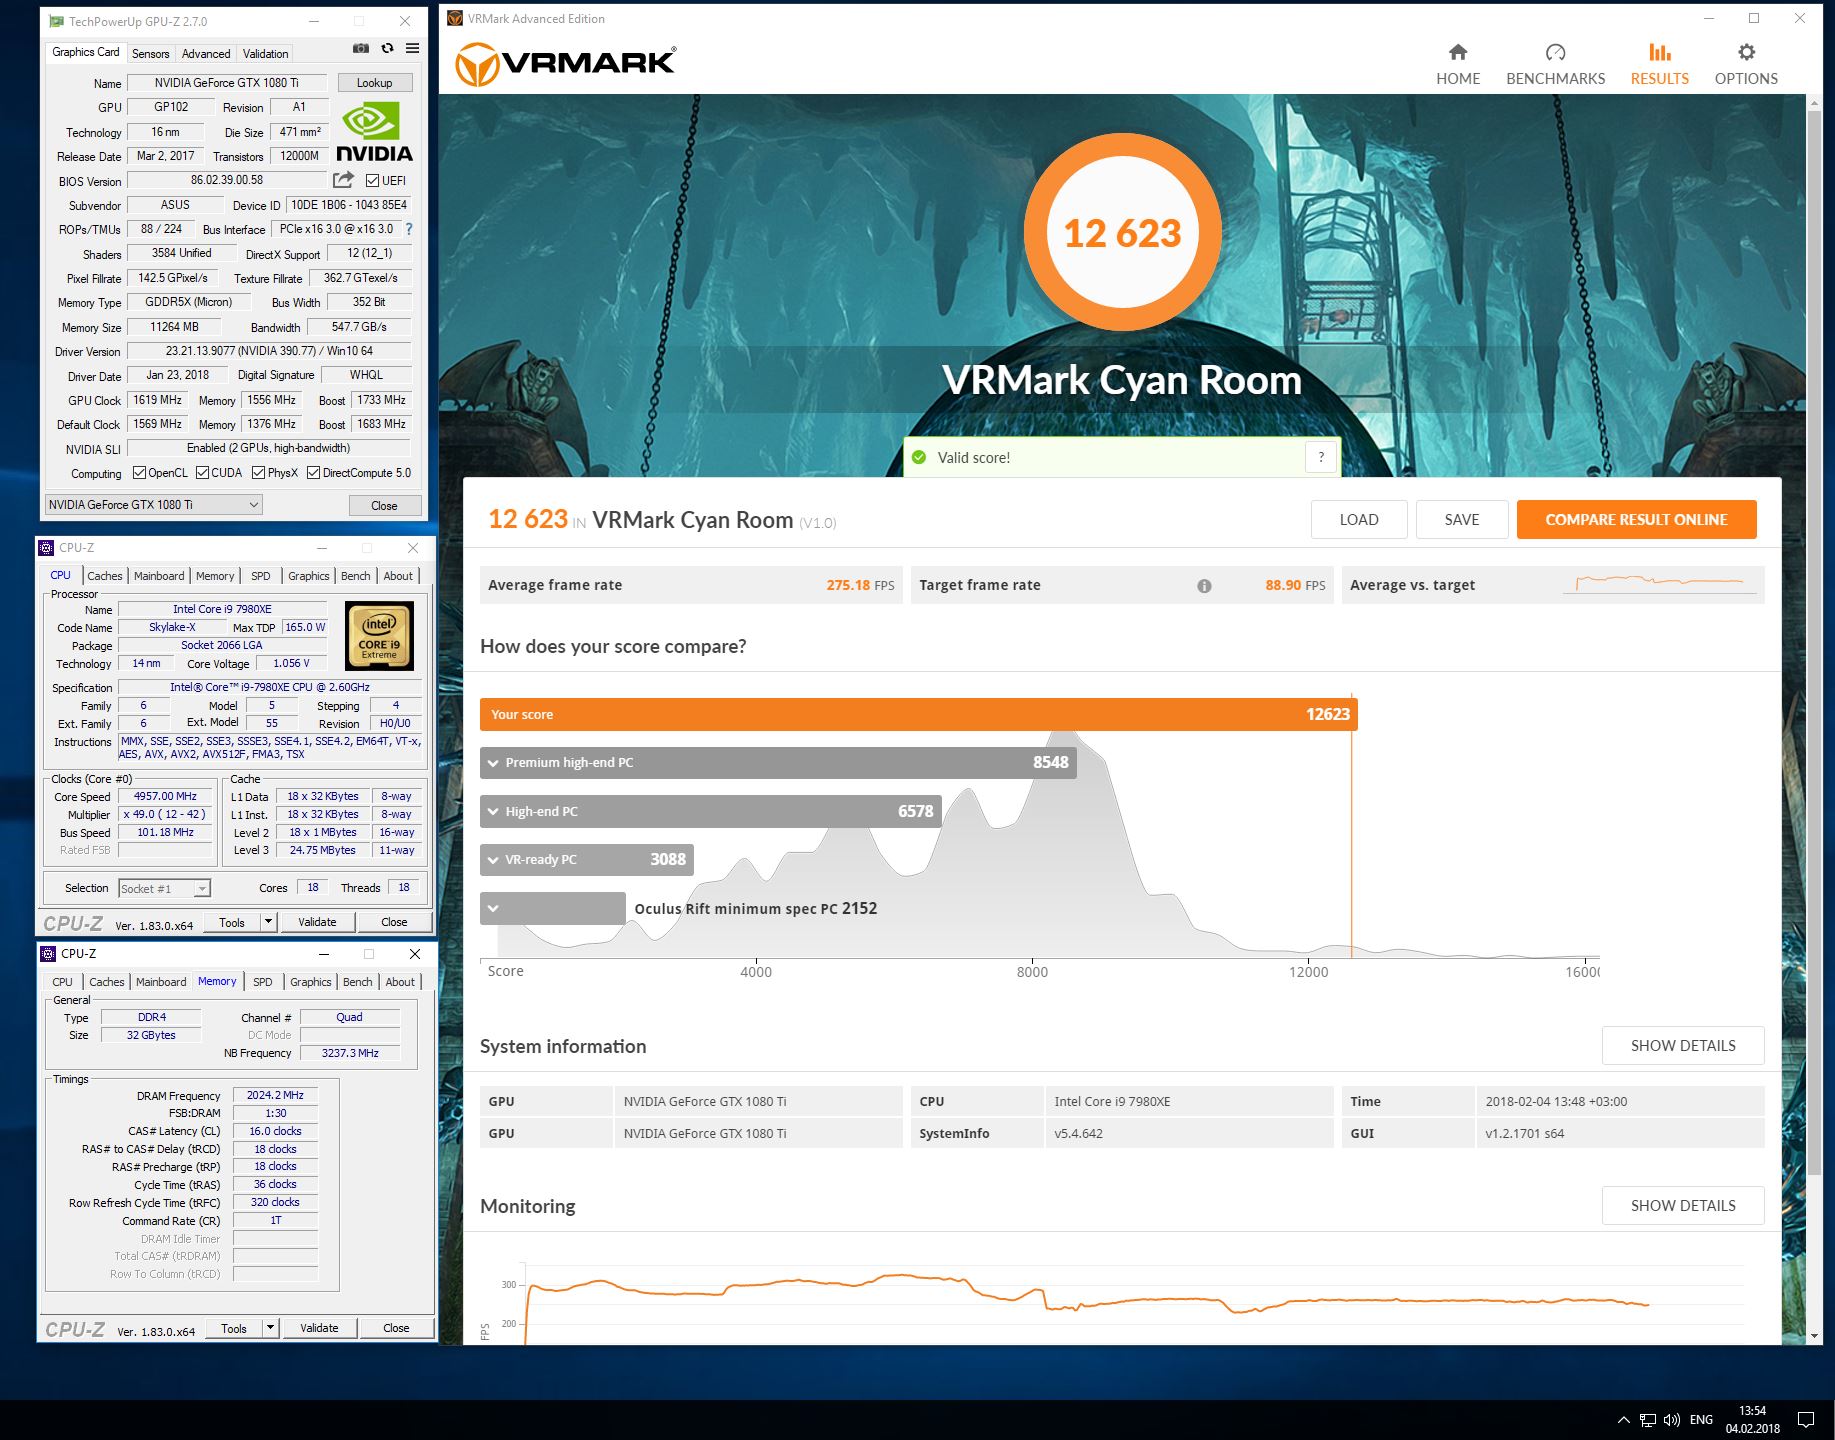Click Validate in the CPU-Z CPU window
Viewport: 1835px width, 1440px height.
tap(317, 922)
